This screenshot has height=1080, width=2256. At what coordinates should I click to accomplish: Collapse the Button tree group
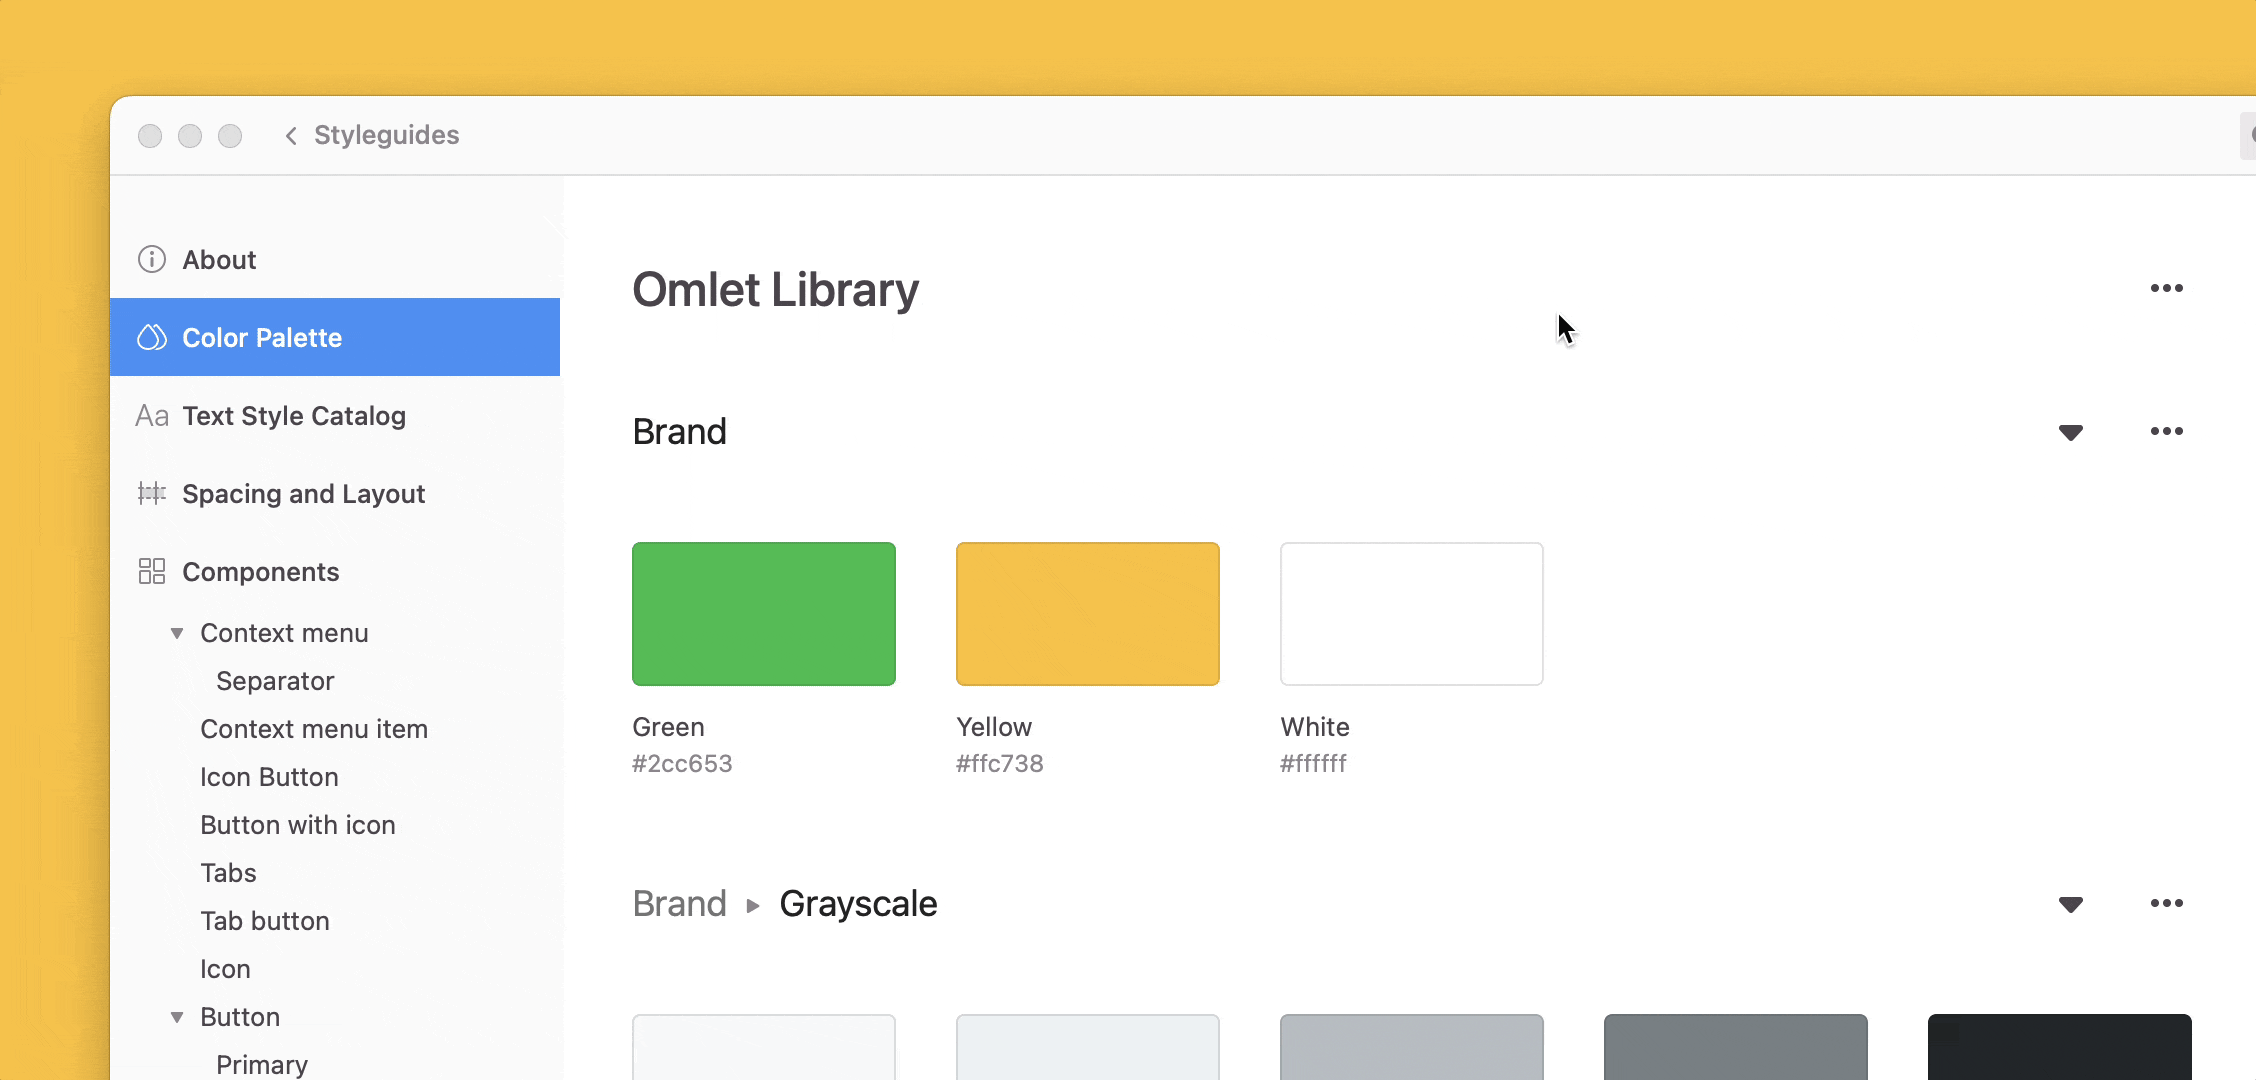tap(177, 1017)
